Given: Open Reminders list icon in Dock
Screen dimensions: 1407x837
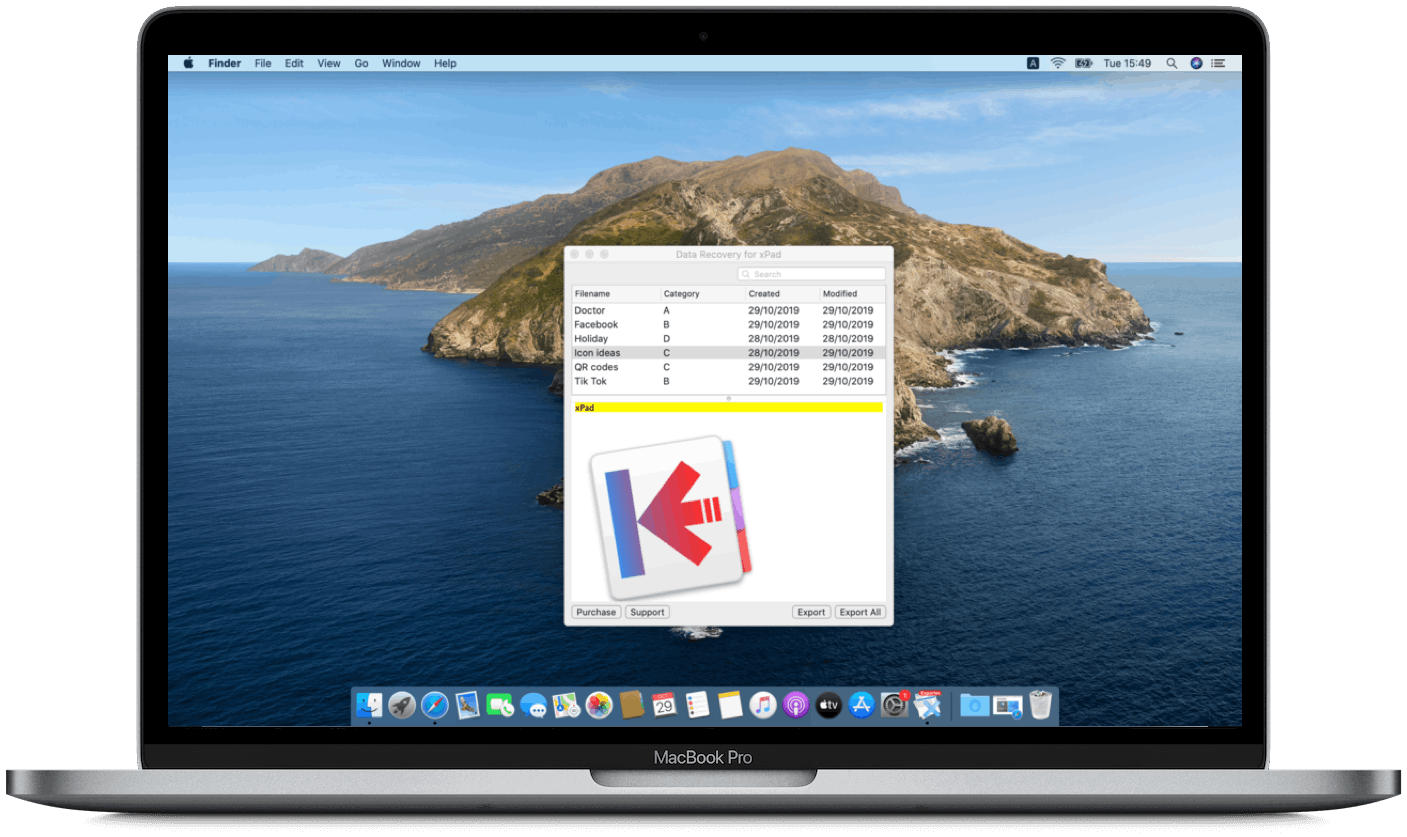Looking at the screenshot, I should [x=697, y=706].
